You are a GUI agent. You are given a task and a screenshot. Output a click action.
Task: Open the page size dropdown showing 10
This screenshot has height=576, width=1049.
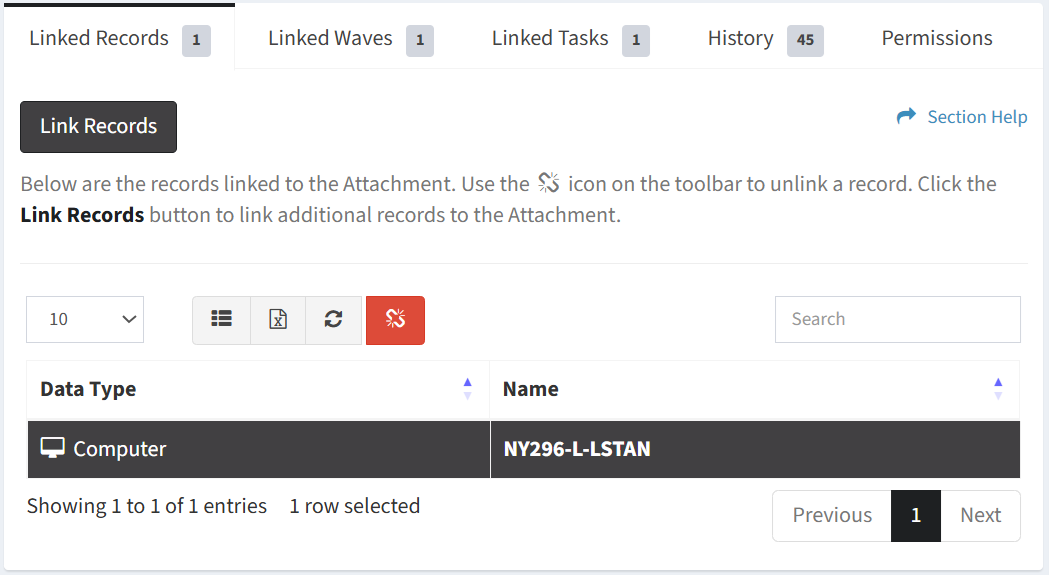coord(85,319)
